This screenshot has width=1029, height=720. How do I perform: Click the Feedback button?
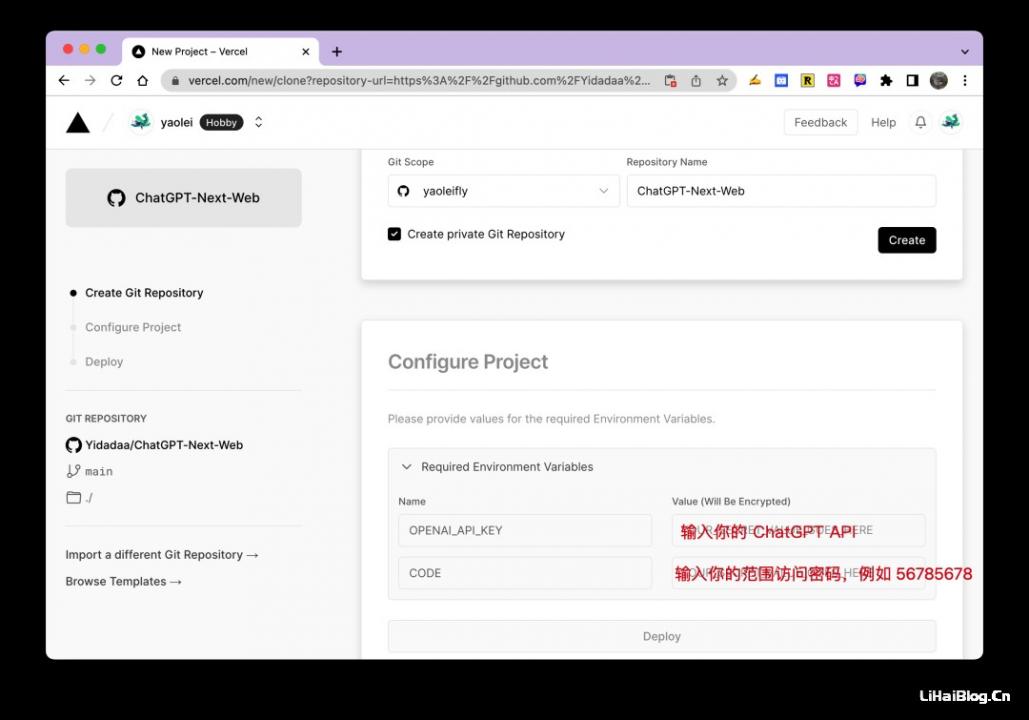(x=820, y=122)
